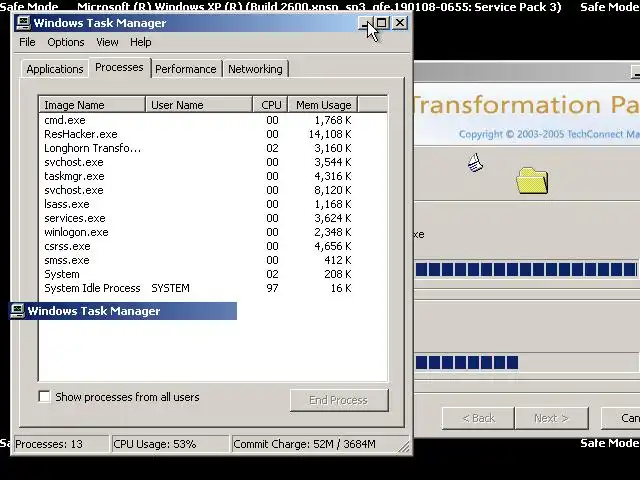Select the Longhorn Transfo... process
This screenshot has height=480, width=640.
(x=213, y=148)
